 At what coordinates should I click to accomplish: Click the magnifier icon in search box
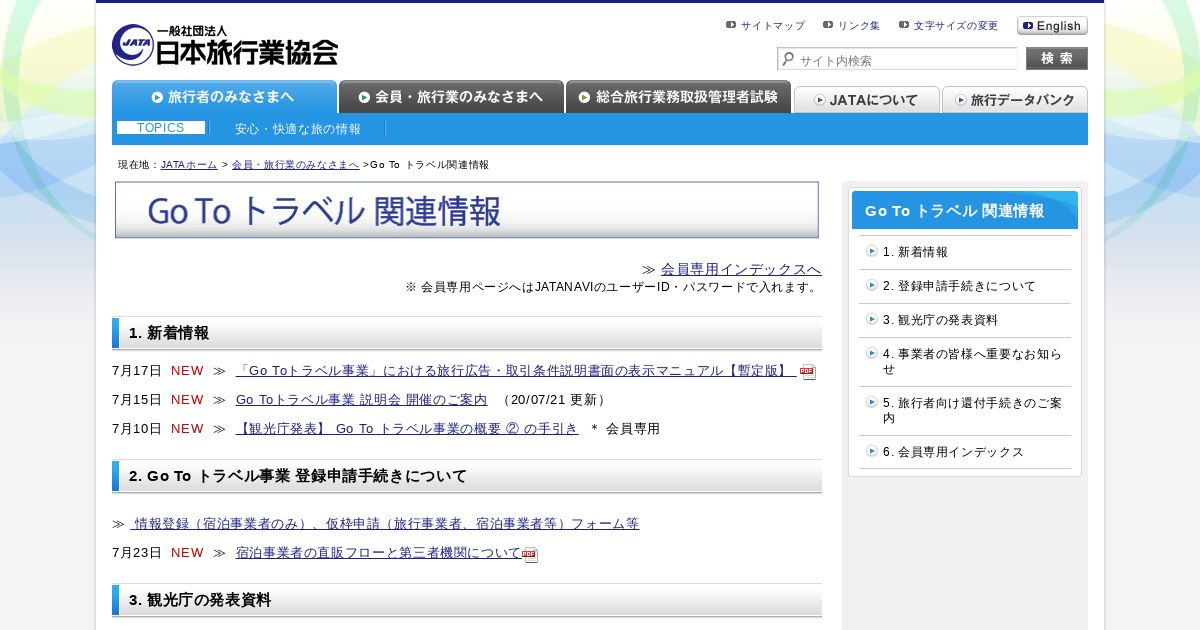[788, 60]
